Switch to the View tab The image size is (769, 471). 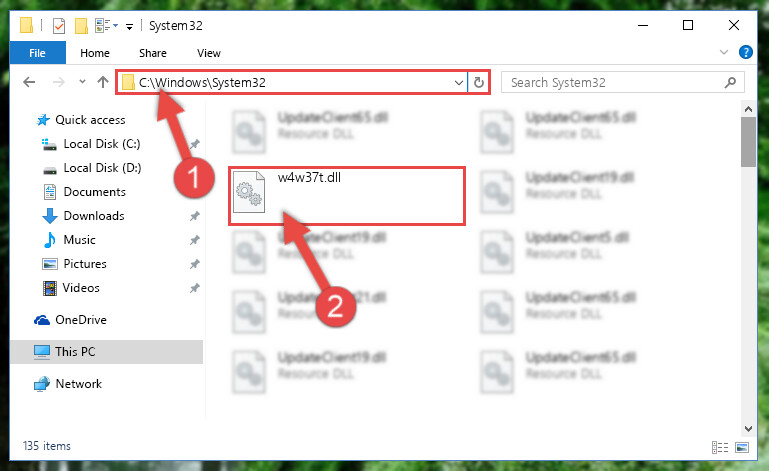[x=209, y=53]
